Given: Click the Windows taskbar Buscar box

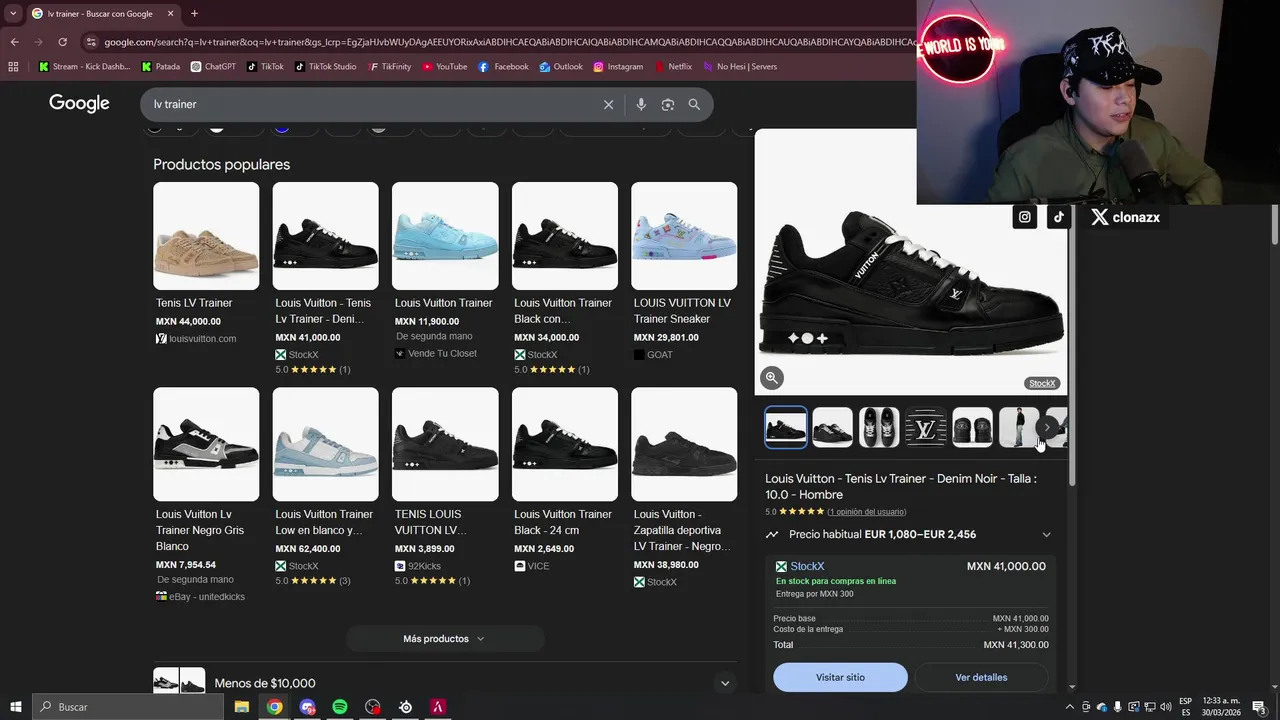Looking at the screenshot, I should point(128,707).
